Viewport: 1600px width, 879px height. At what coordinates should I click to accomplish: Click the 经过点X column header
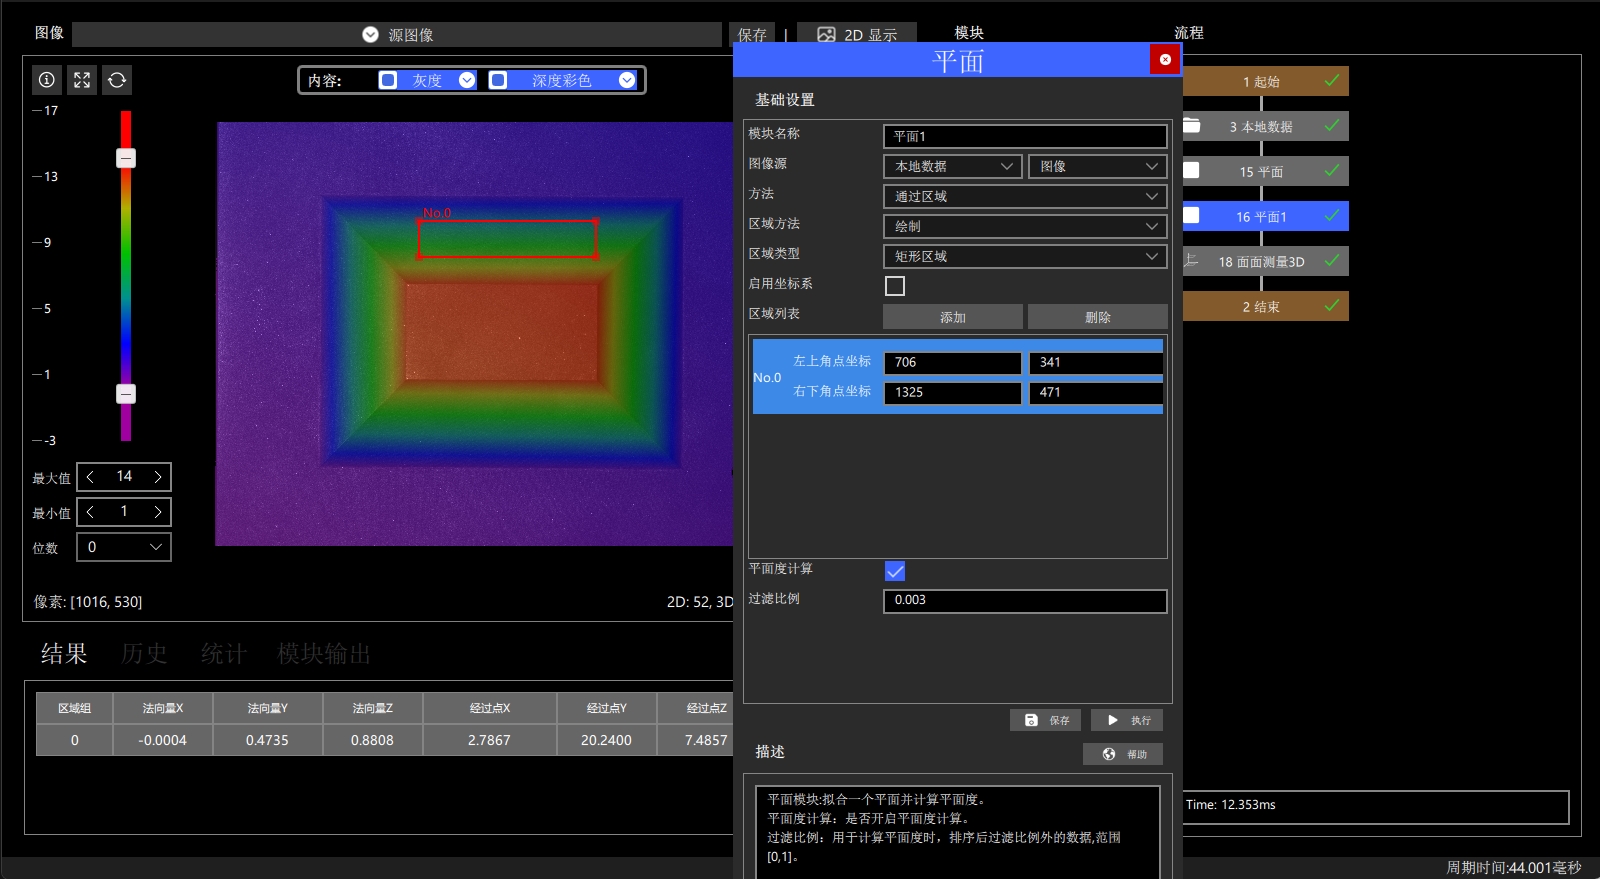[490, 708]
